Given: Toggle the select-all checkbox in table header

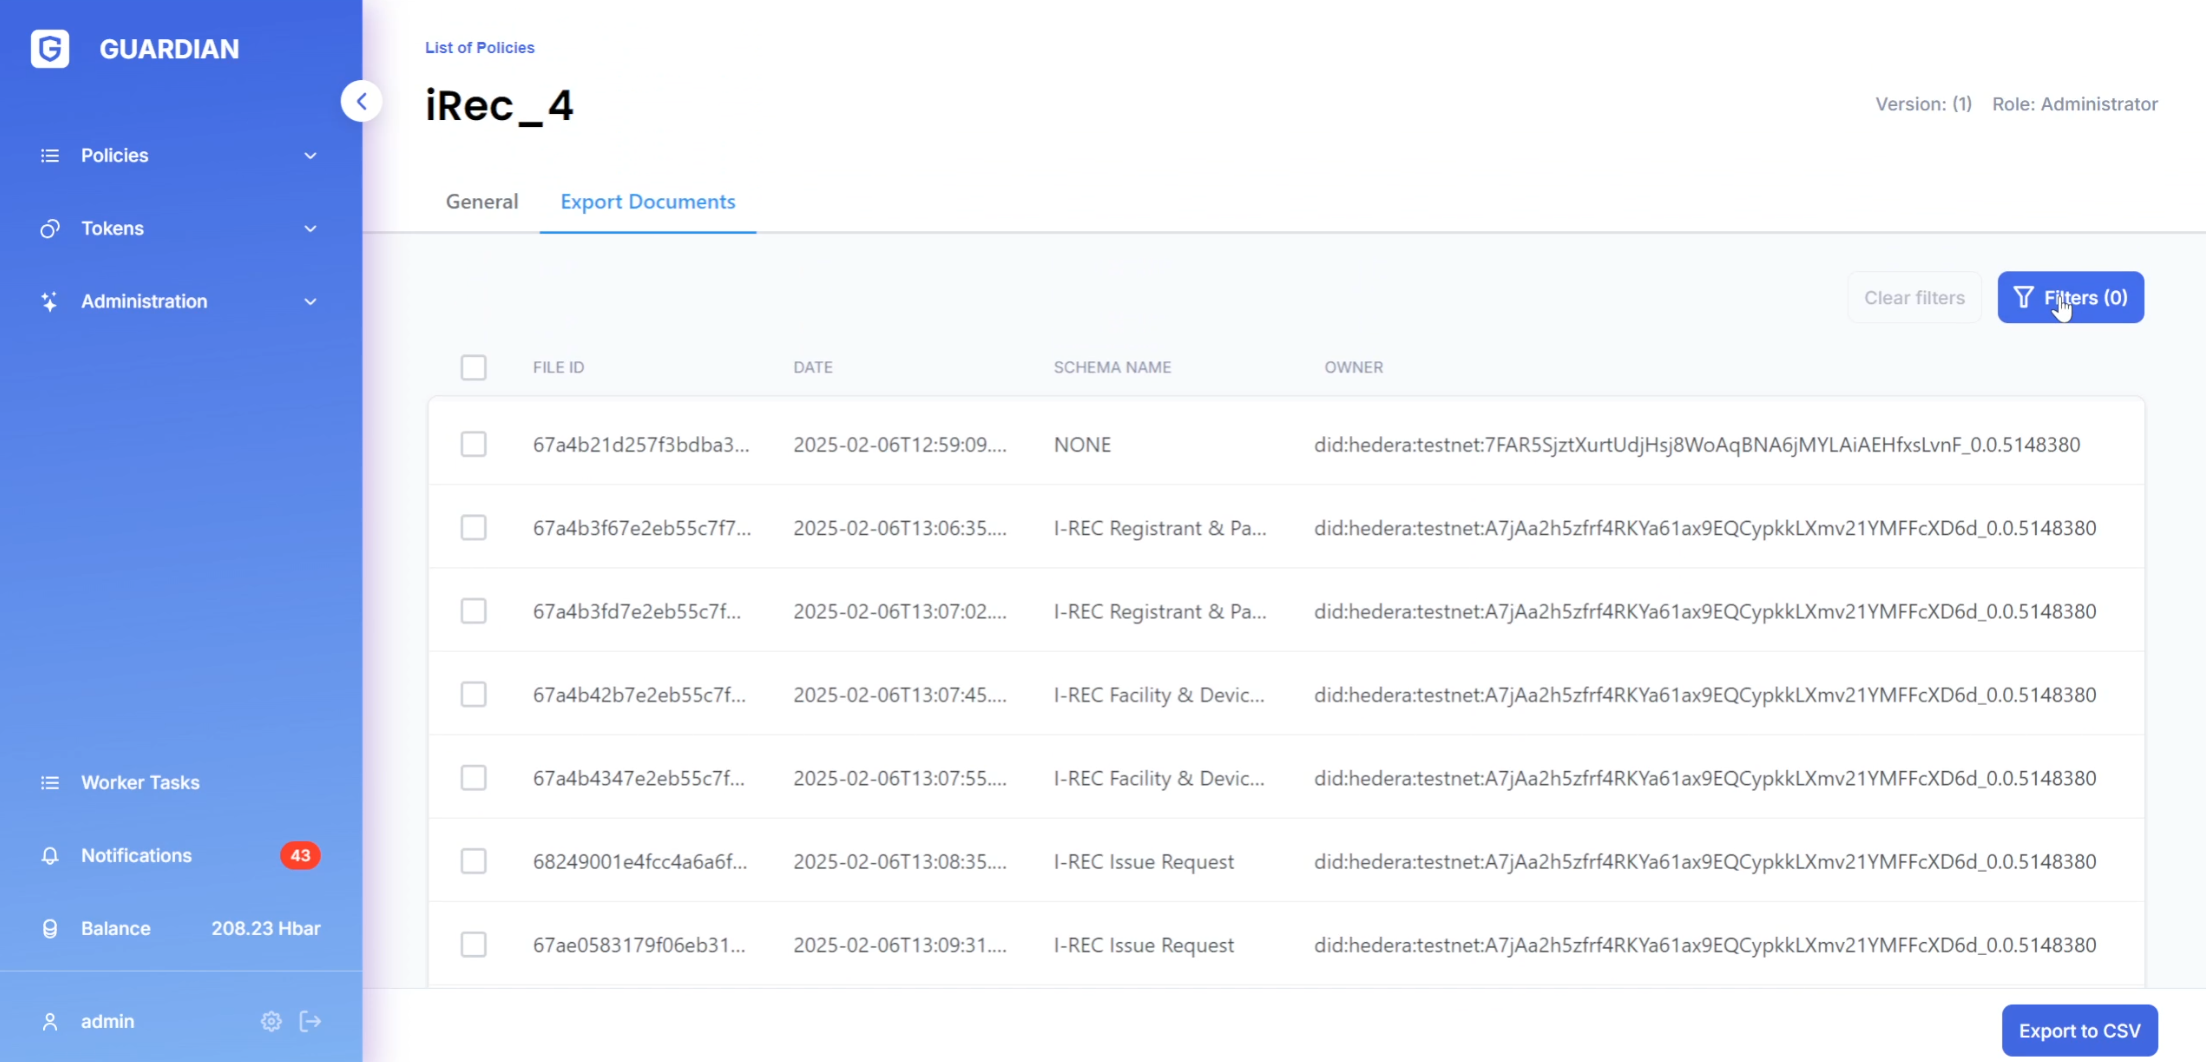Looking at the screenshot, I should click(473, 367).
